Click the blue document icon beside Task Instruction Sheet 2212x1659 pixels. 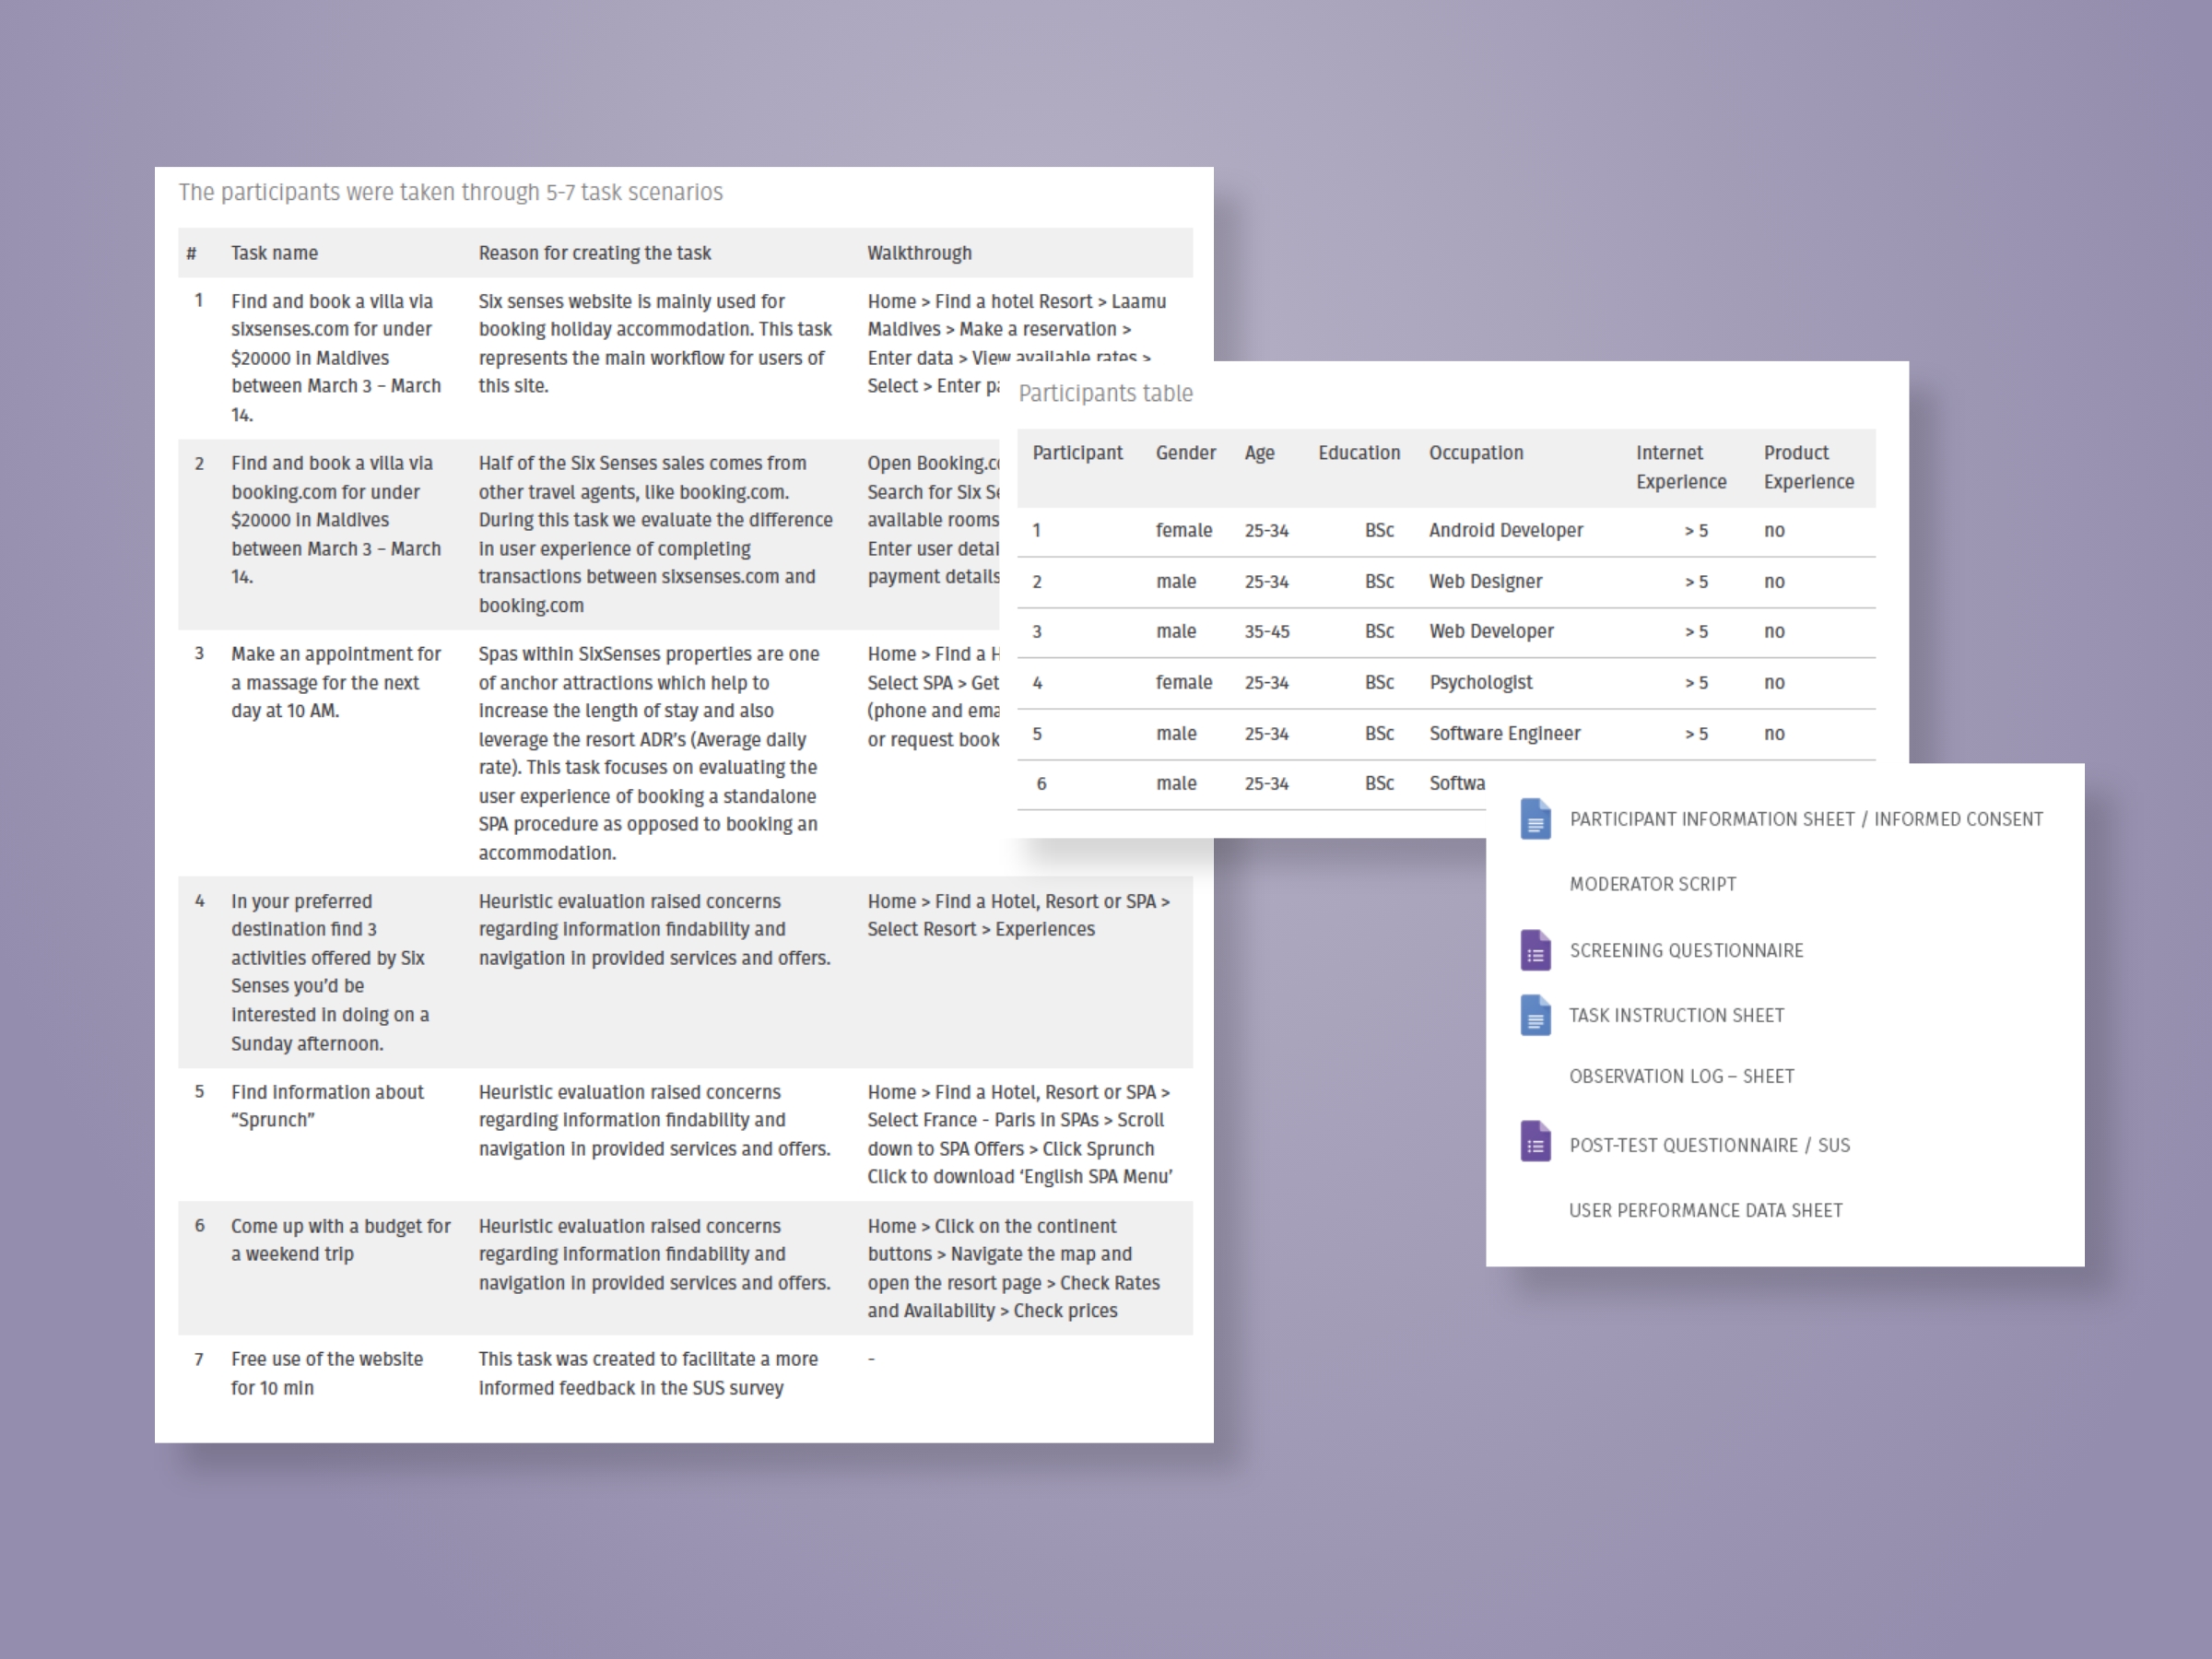pos(1535,1015)
